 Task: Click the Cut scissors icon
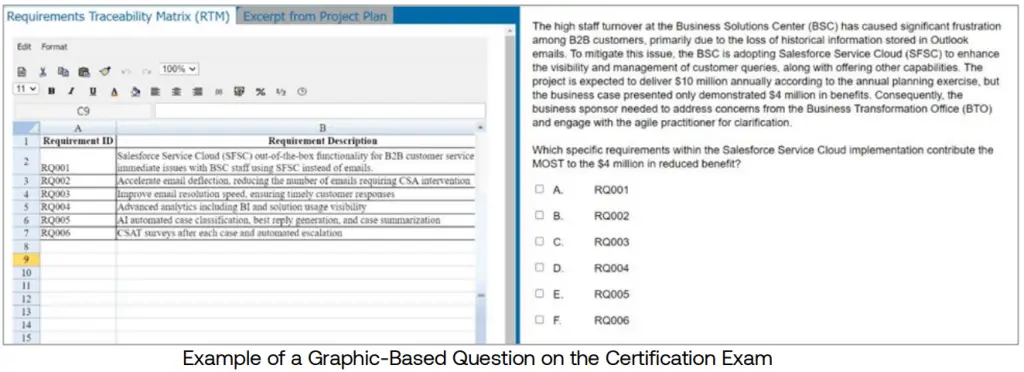[x=42, y=71]
